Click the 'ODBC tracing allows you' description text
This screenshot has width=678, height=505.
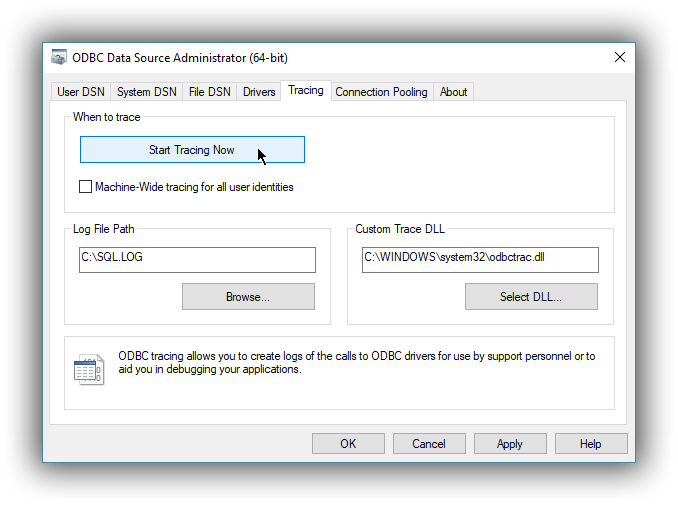[357, 362]
